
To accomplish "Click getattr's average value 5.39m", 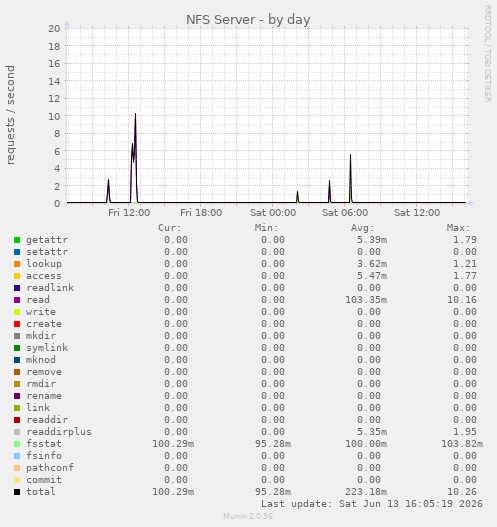I will tap(372, 240).
